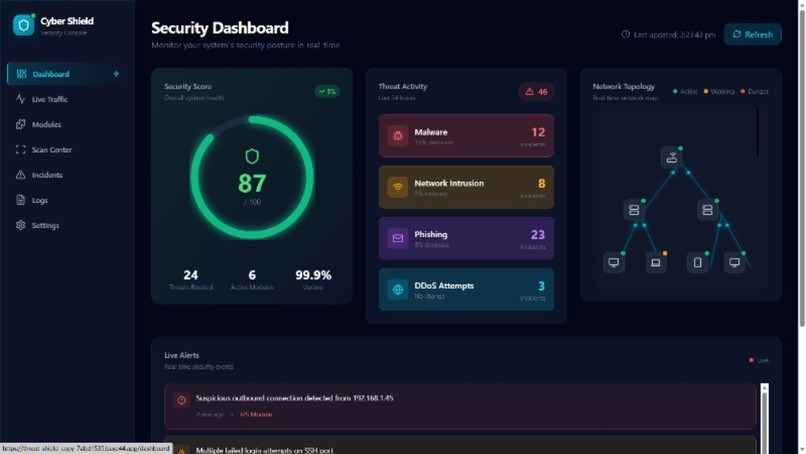Click the 46 threat alert badge
This screenshot has height=454, width=806.
(536, 92)
